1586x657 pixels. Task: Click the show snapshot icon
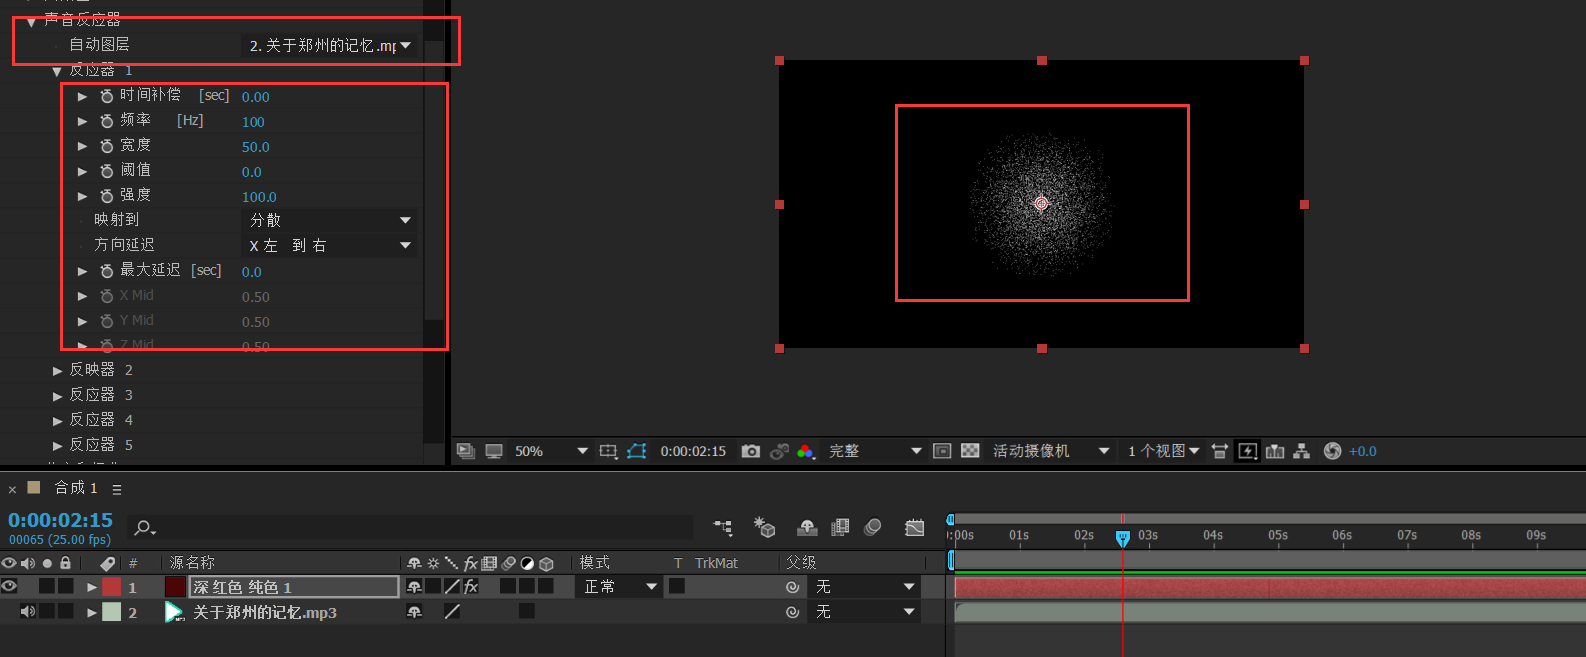[779, 451]
